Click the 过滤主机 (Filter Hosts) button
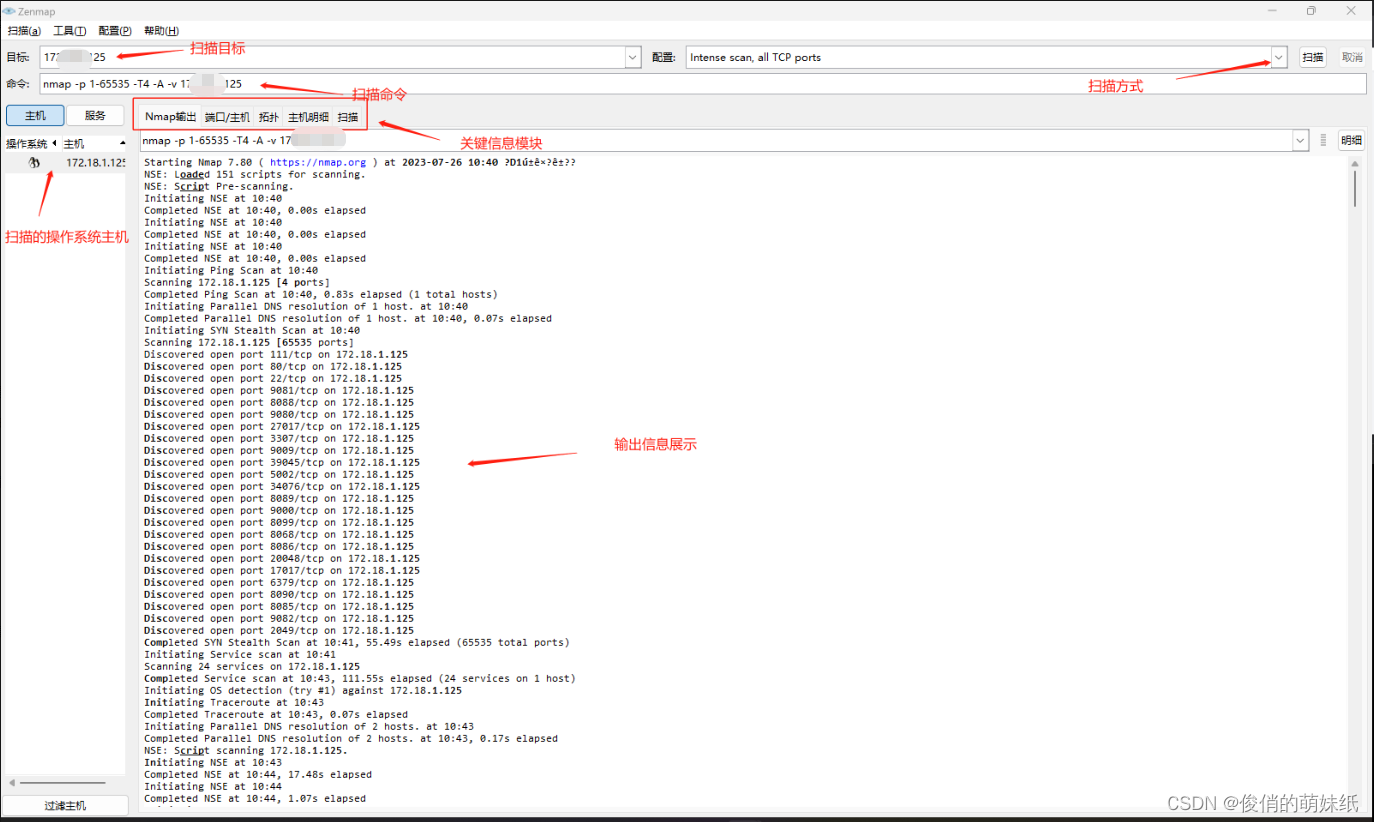Viewport: 1374px width, 822px height. (x=65, y=805)
